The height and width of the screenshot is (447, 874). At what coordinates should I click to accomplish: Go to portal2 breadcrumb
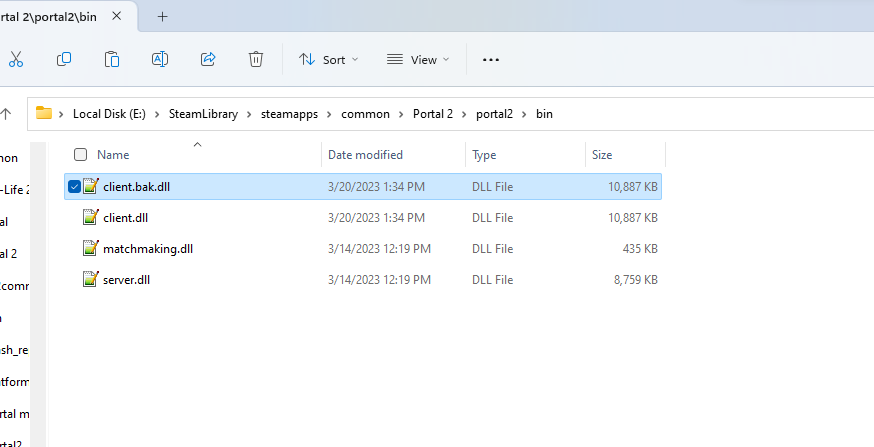(494, 114)
